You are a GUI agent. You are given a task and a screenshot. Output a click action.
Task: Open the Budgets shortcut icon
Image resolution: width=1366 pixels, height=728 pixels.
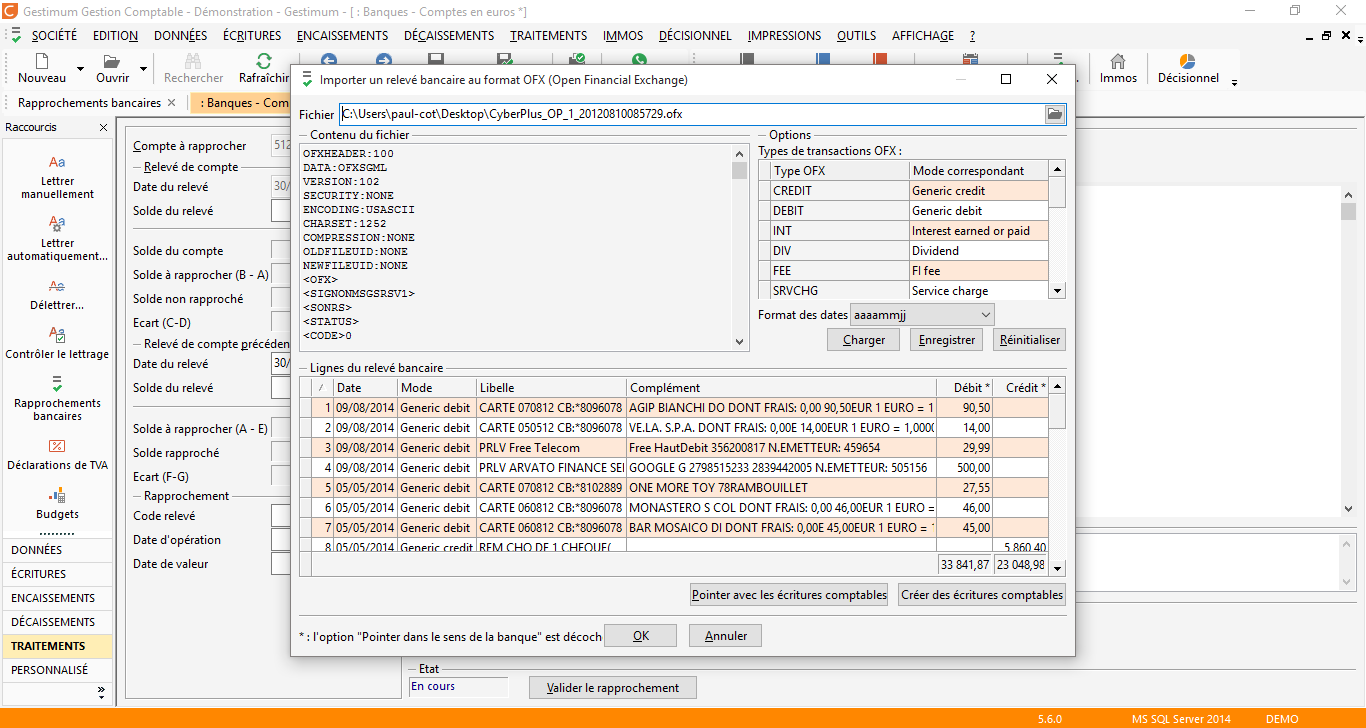point(57,495)
